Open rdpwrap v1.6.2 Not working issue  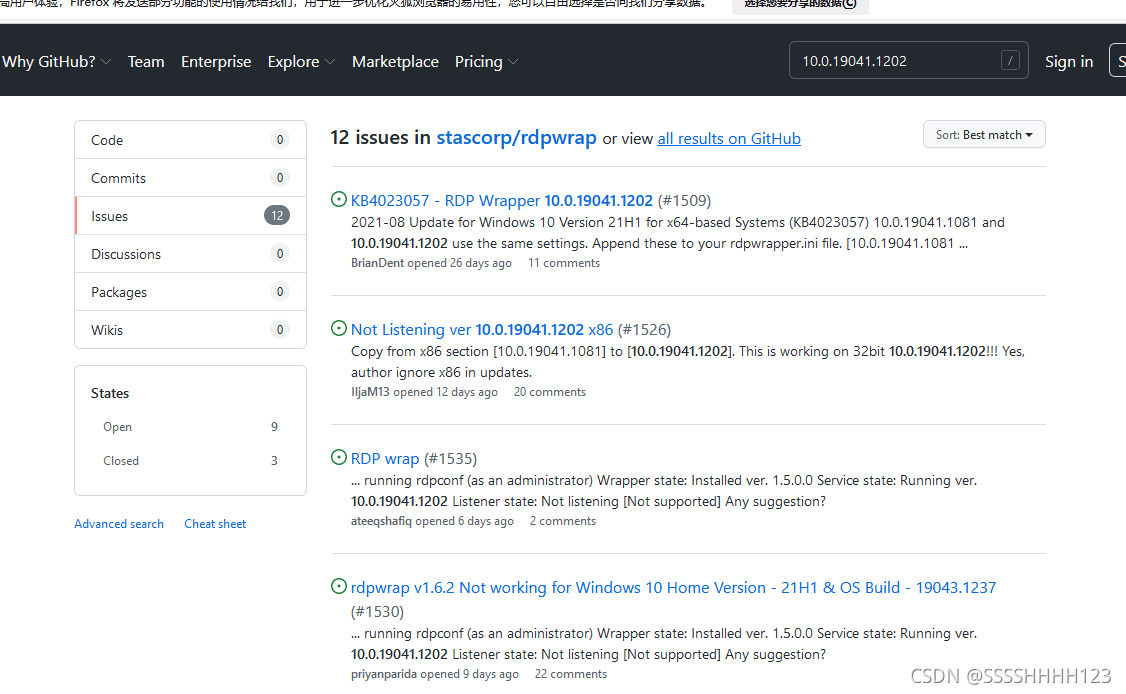point(673,588)
